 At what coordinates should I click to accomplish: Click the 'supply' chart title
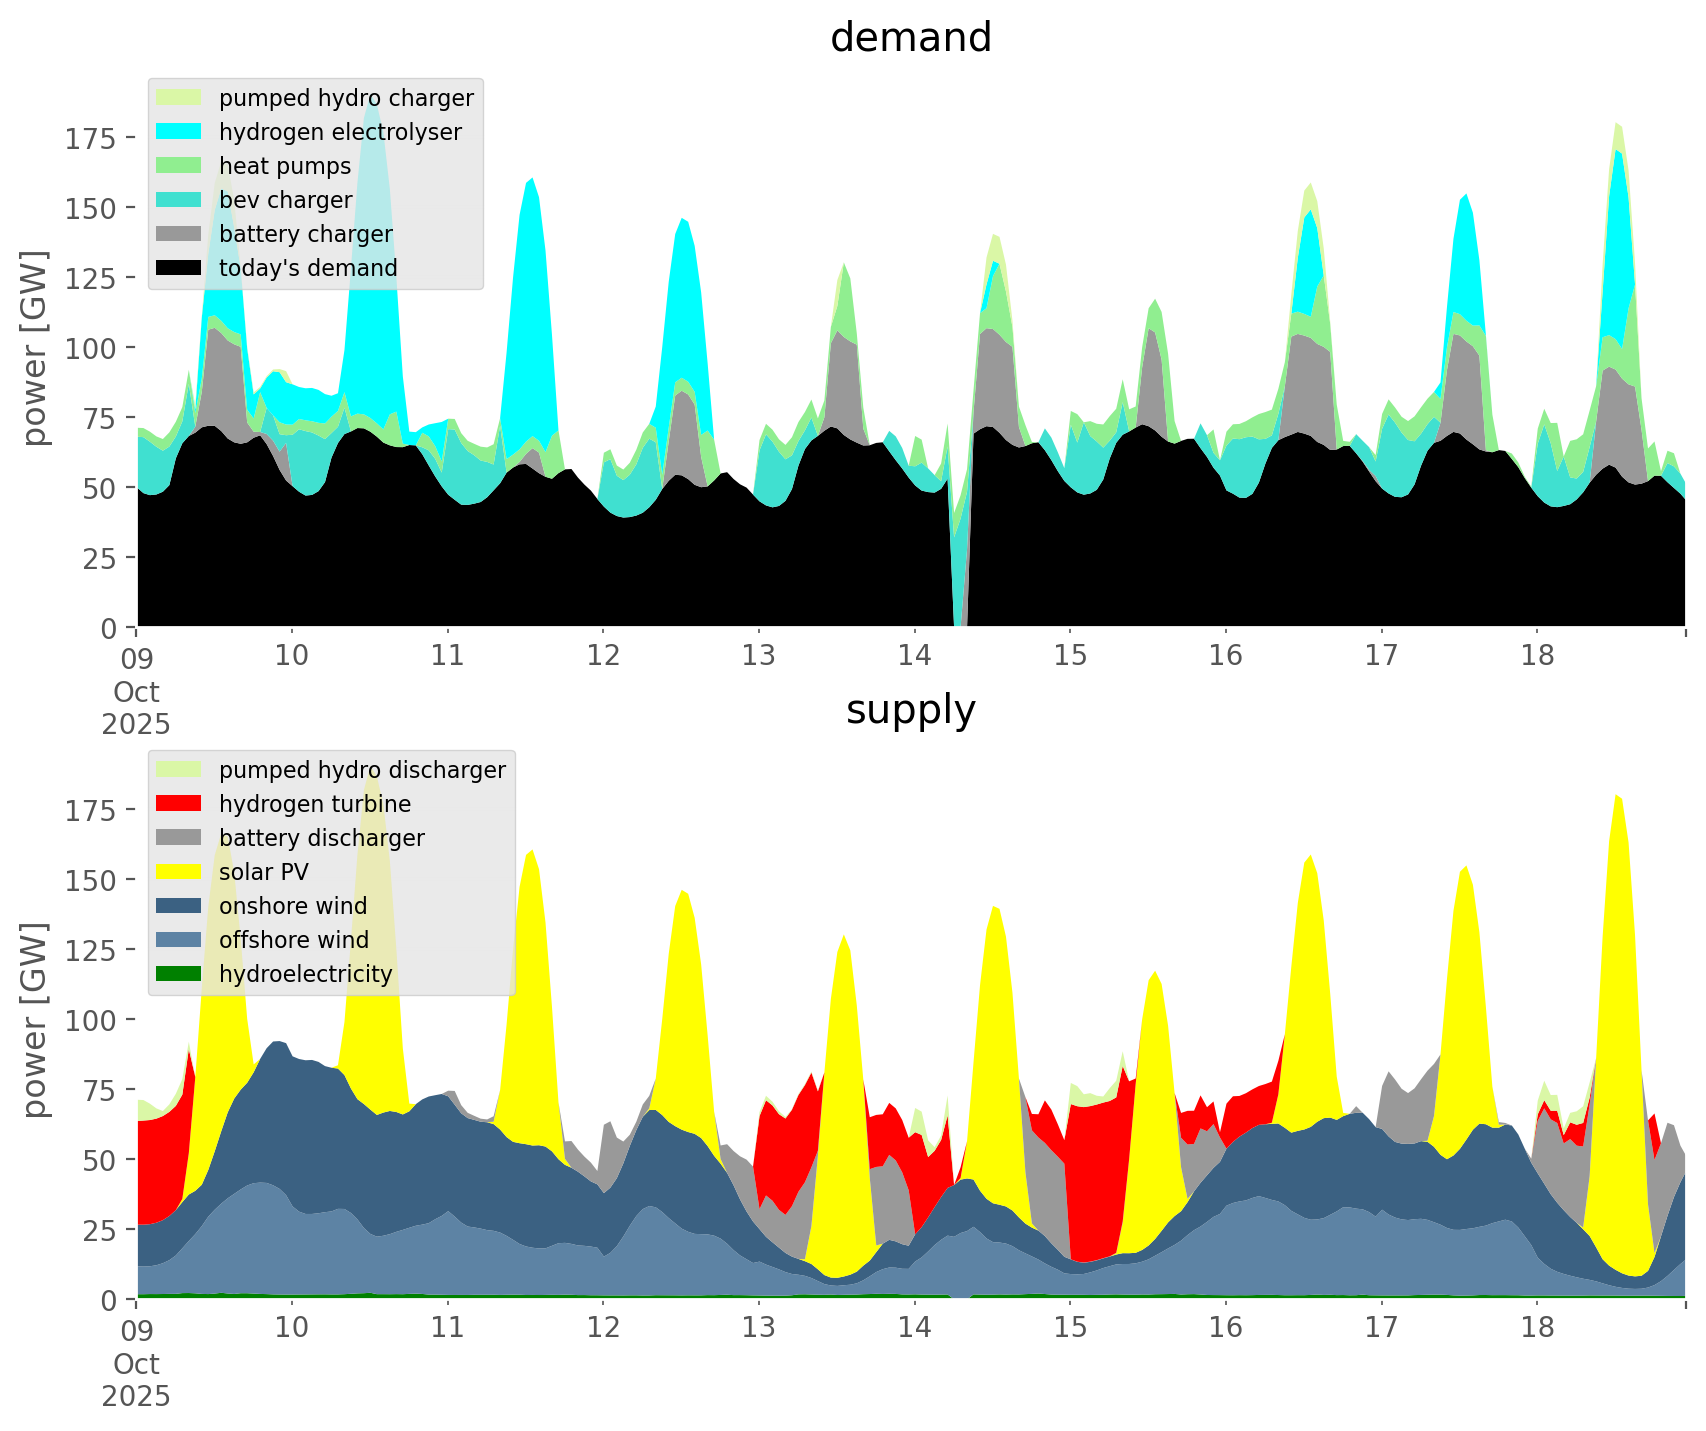coord(910,710)
